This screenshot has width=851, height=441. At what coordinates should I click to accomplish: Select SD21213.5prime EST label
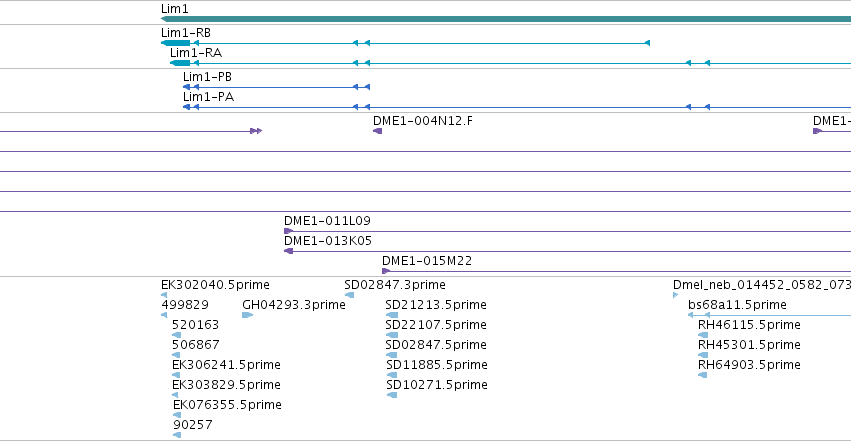click(x=436, y=305)
